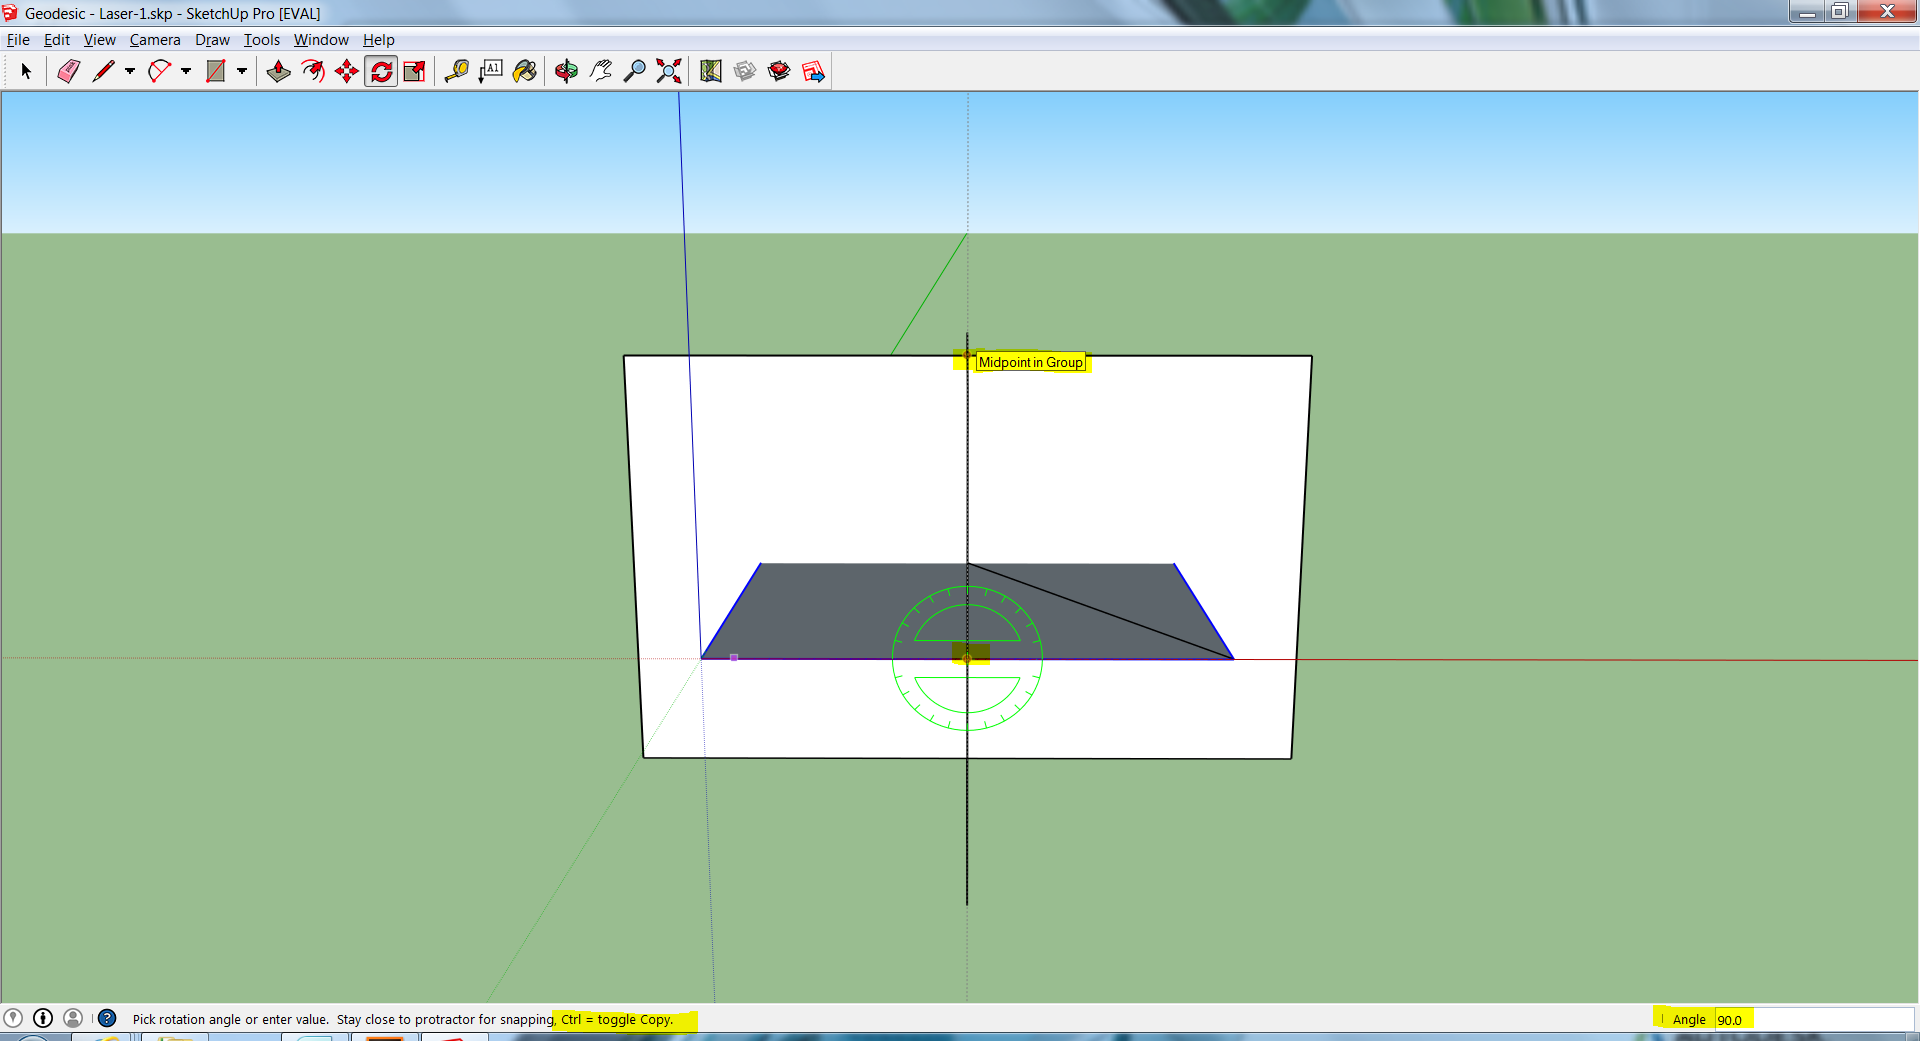Select the arrow Select tool

coord(26,71)
